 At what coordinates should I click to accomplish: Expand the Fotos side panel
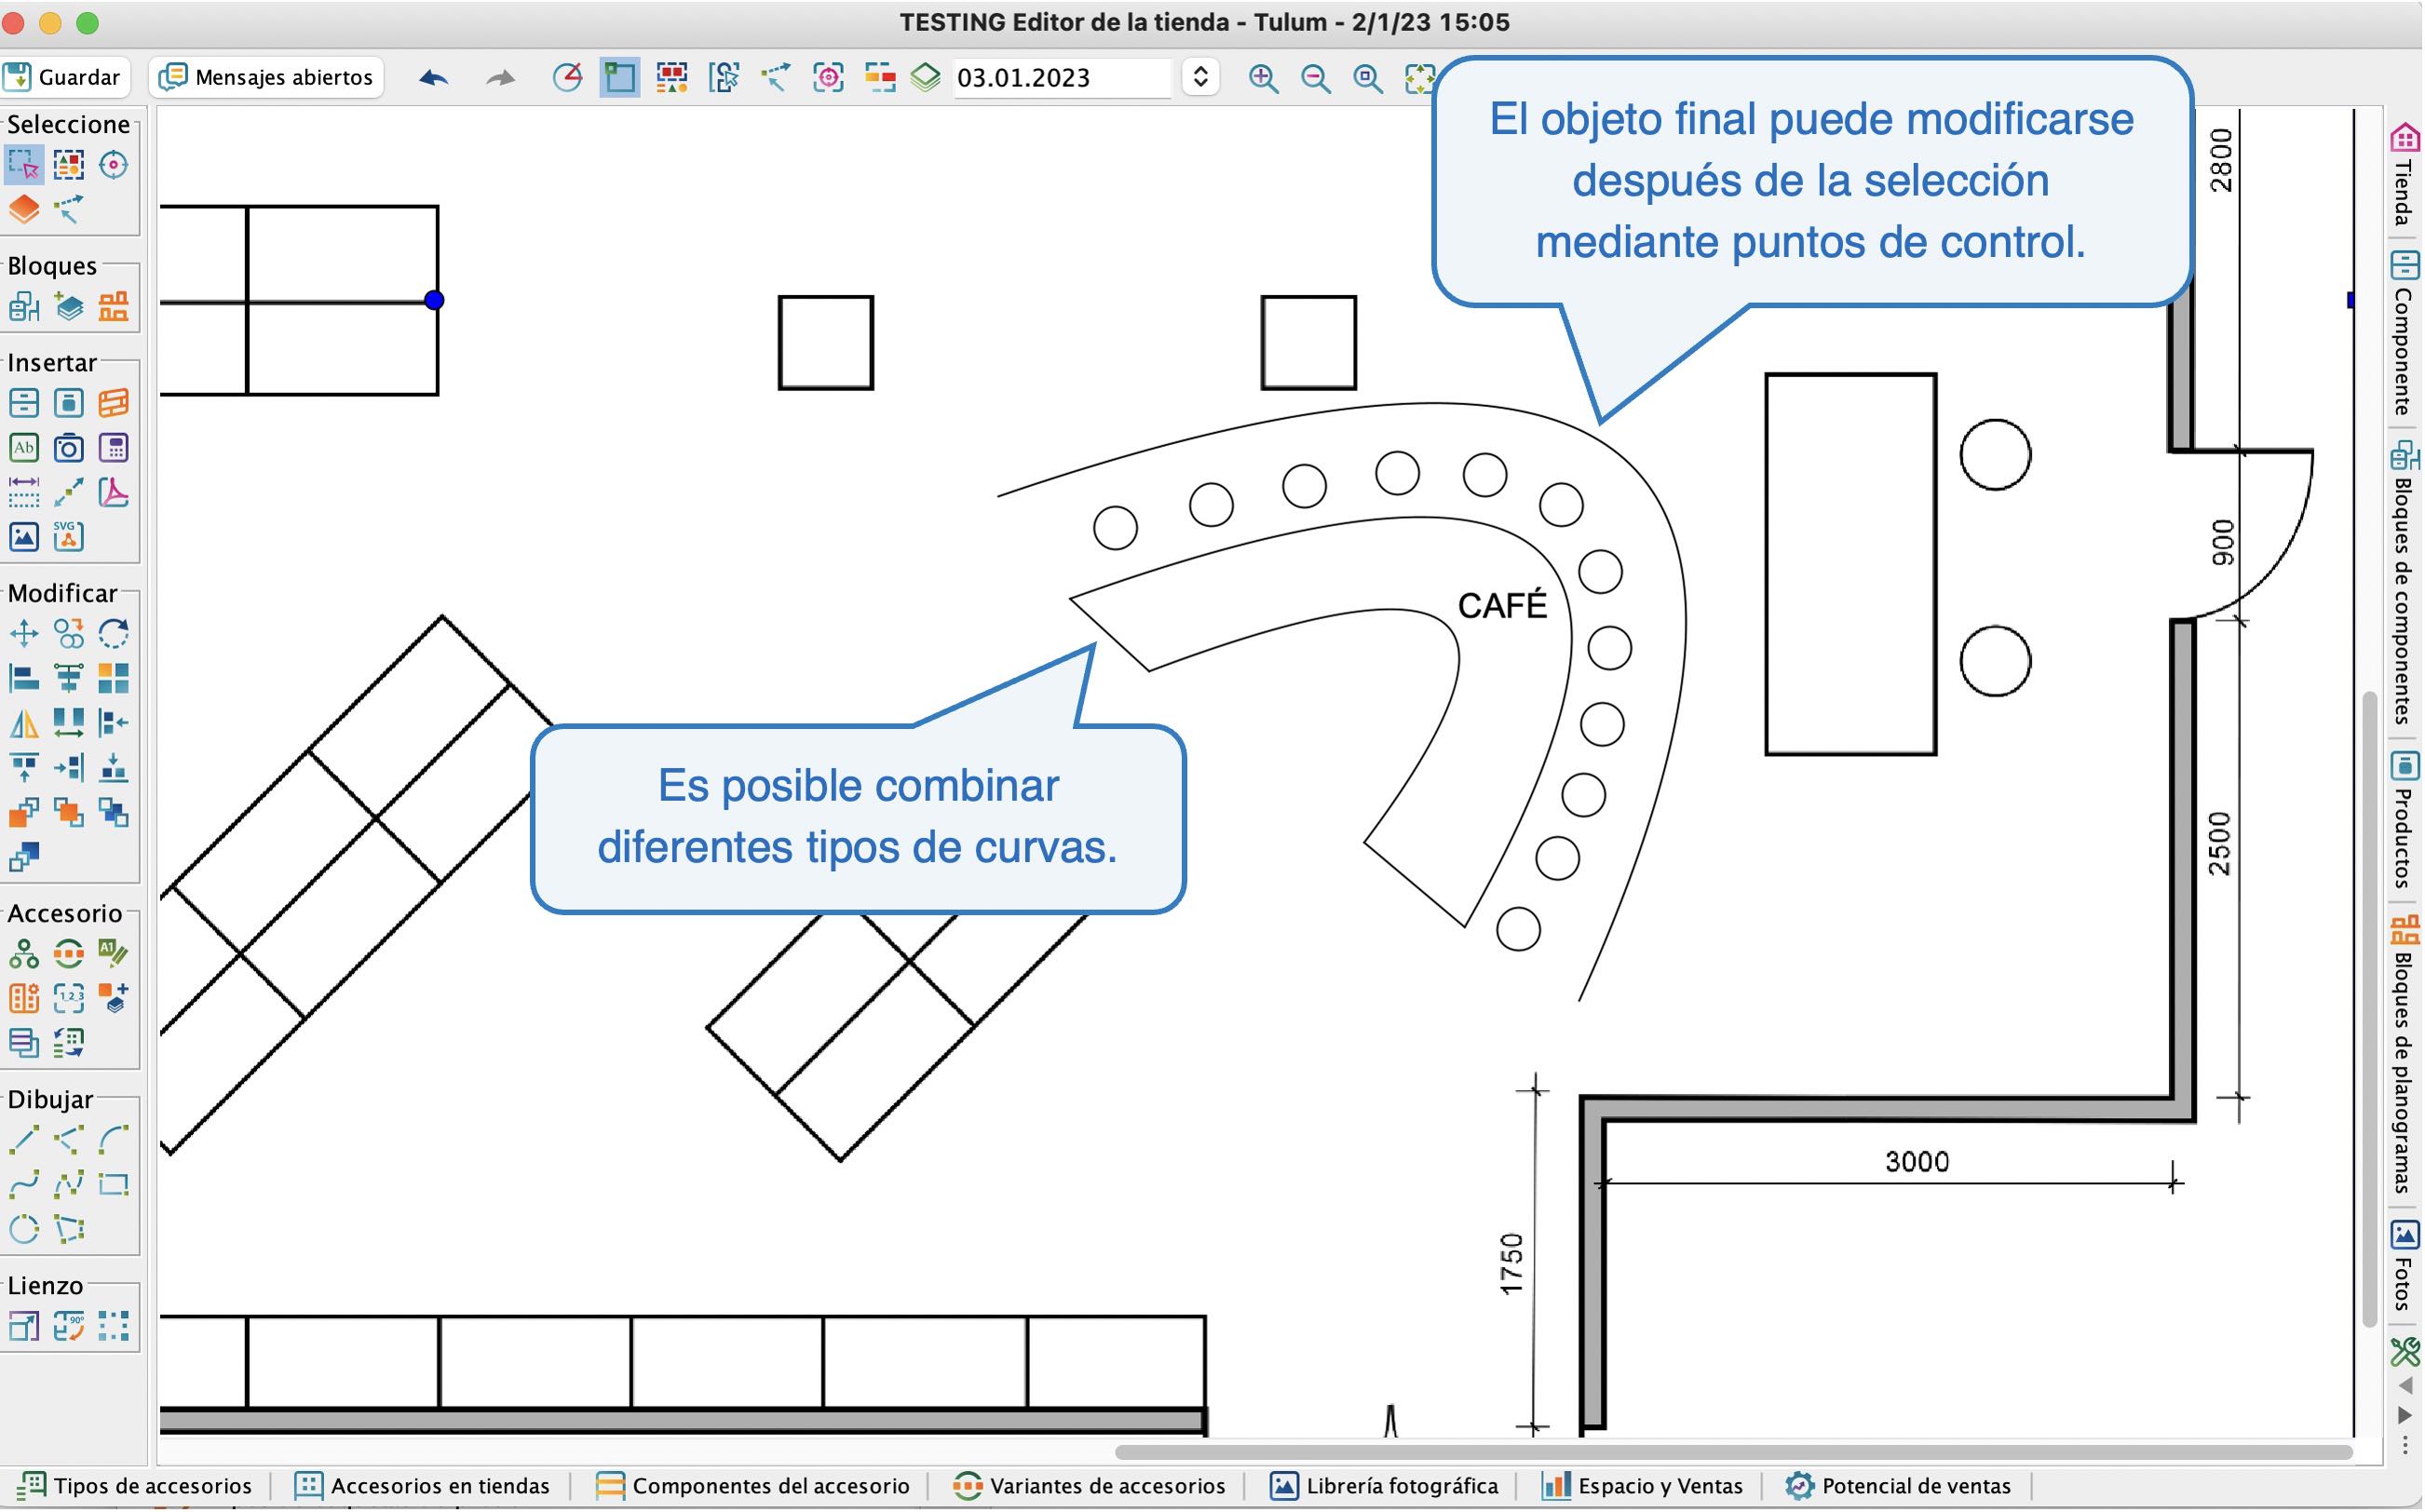coord(2405,1266)
